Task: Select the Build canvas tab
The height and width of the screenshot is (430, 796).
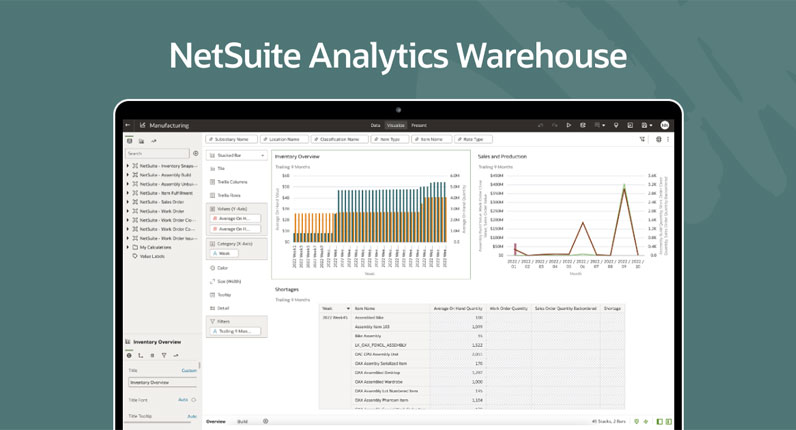Action: (242, 421)
